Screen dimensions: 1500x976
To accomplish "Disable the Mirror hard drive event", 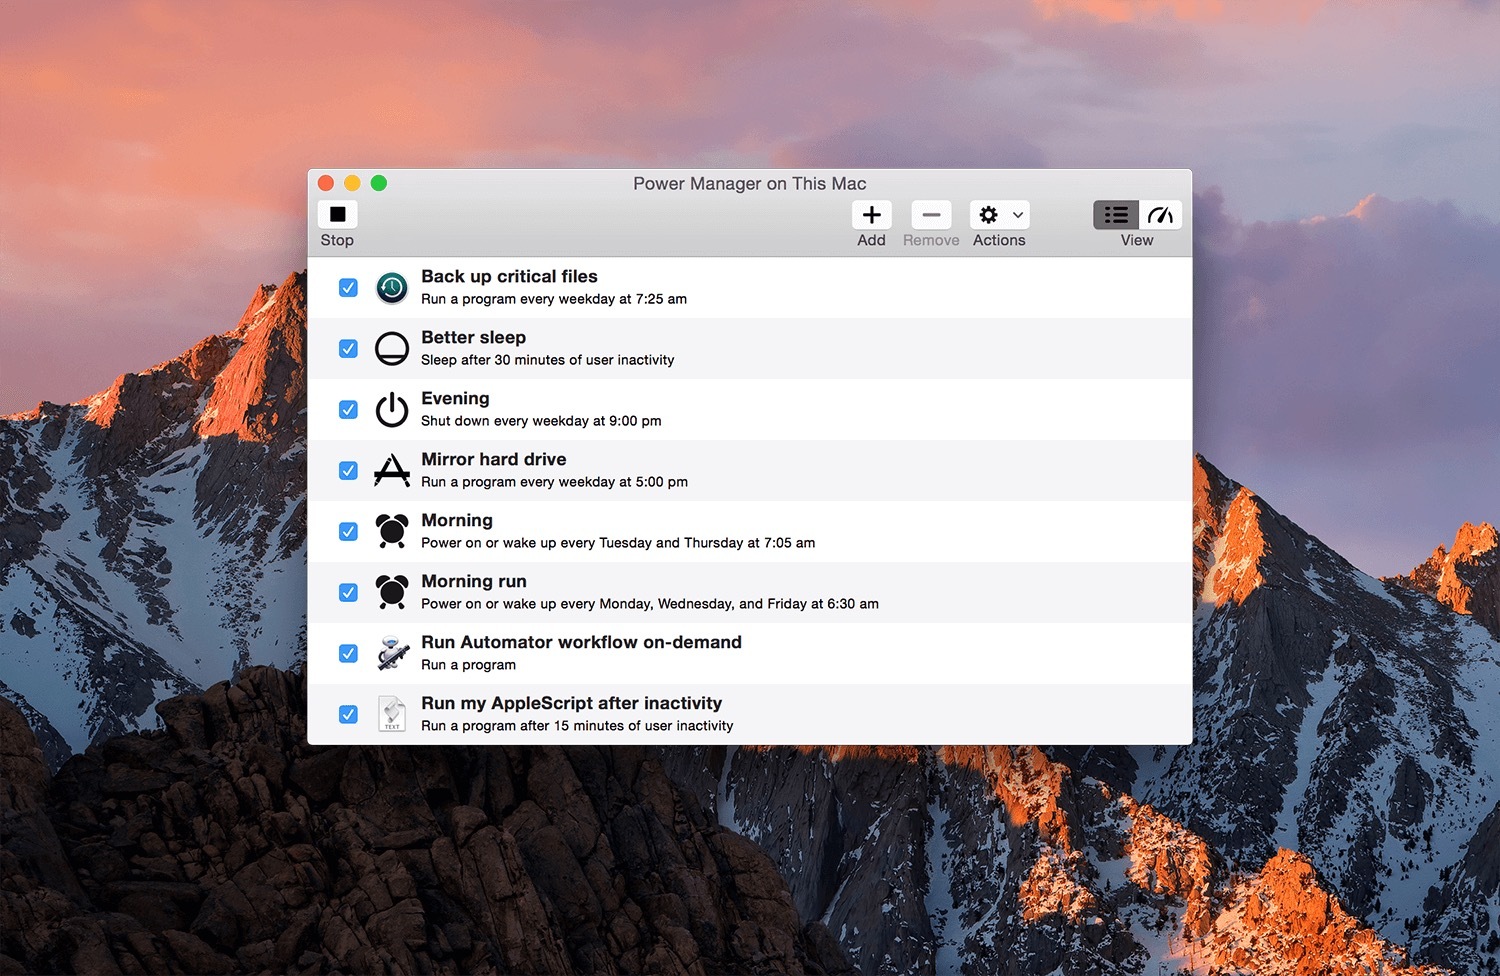I will 348,471.
